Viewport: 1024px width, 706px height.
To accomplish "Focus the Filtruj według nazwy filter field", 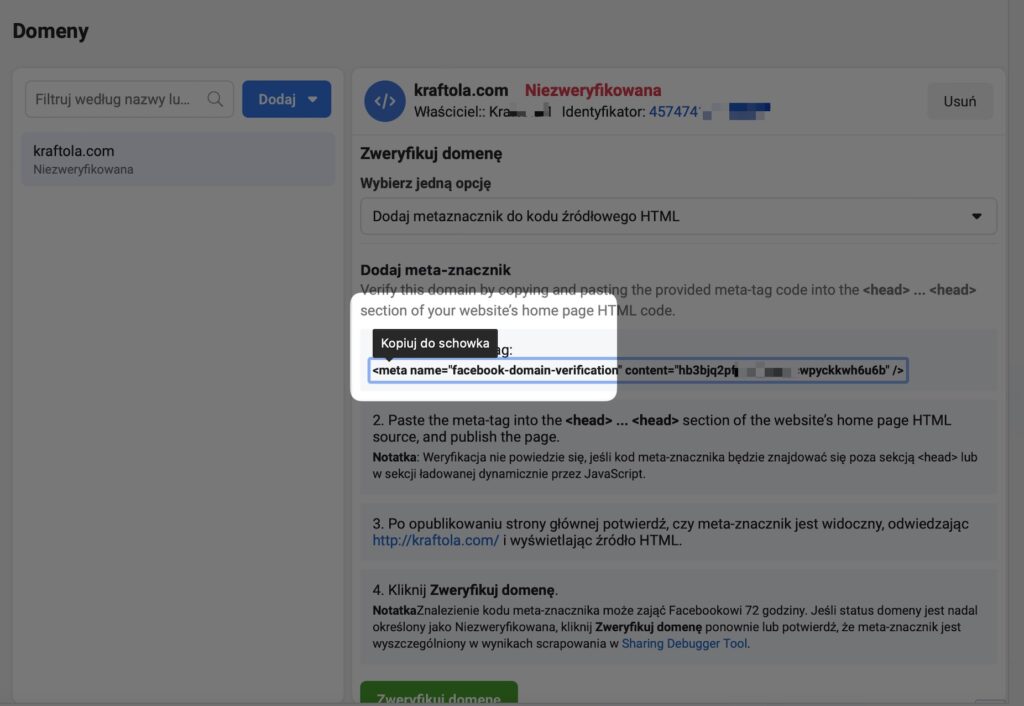I will [x=129, y=99].
